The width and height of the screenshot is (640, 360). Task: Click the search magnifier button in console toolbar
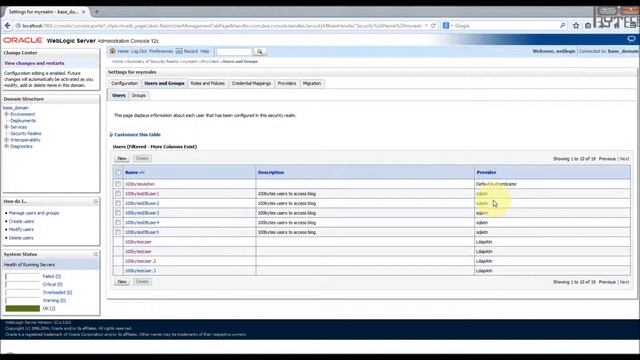point(260,51)
